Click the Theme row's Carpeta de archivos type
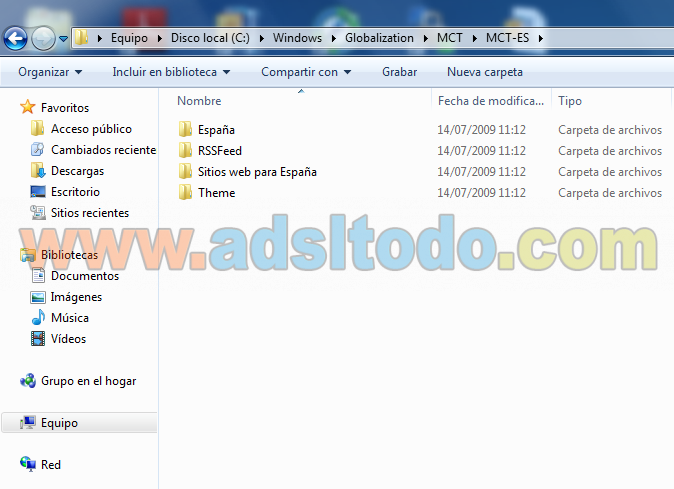 610,193
